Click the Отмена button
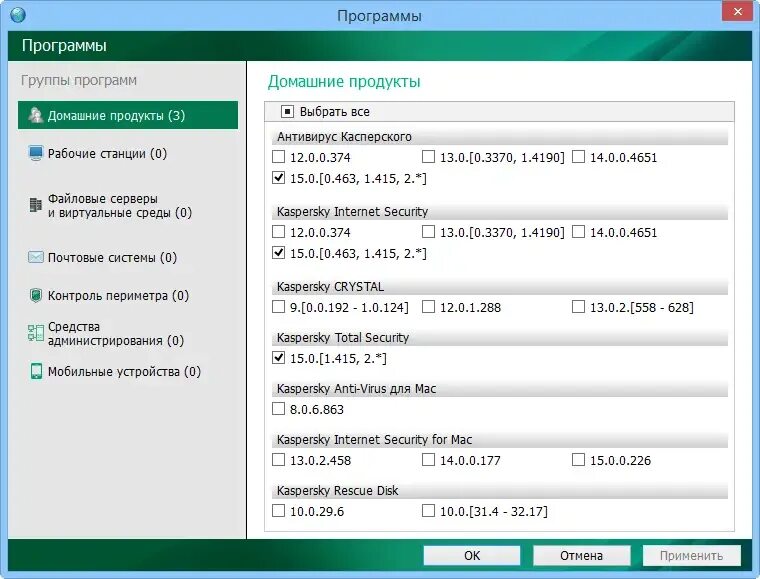760x579 pixels. click(581, 555)
